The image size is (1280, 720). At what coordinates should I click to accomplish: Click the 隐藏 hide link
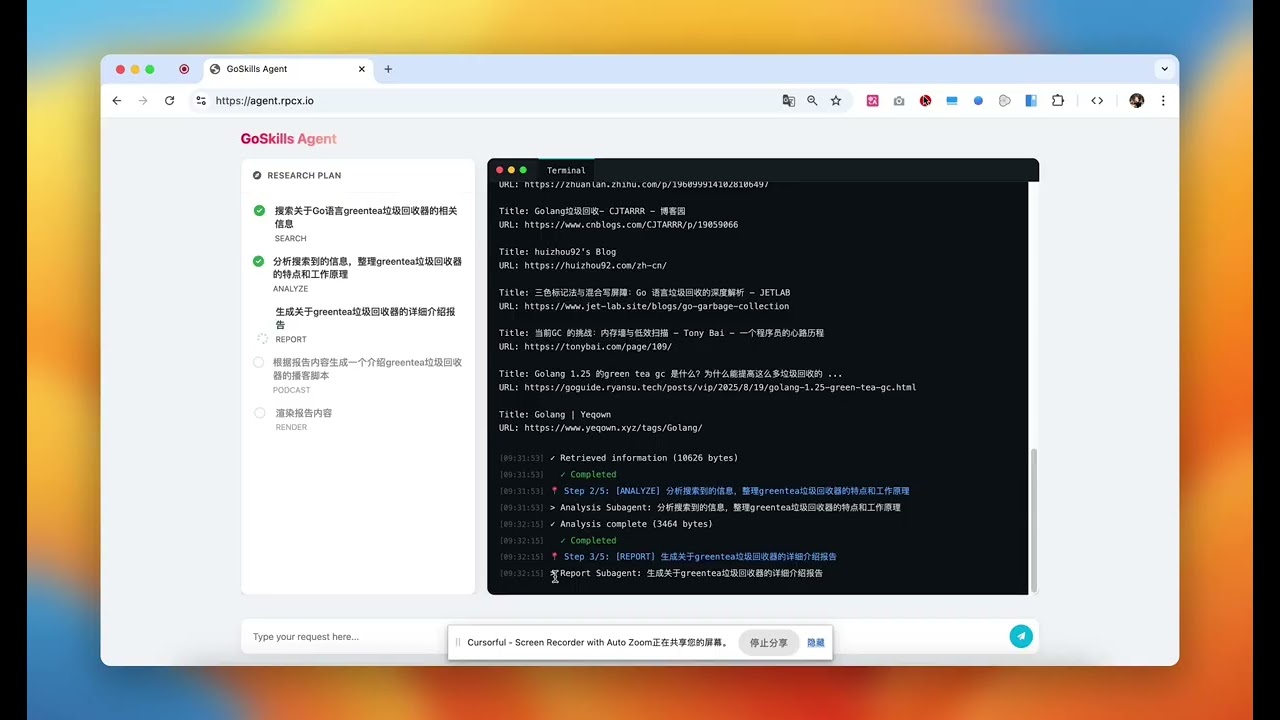pyautogui.click(x=816, y=643)
